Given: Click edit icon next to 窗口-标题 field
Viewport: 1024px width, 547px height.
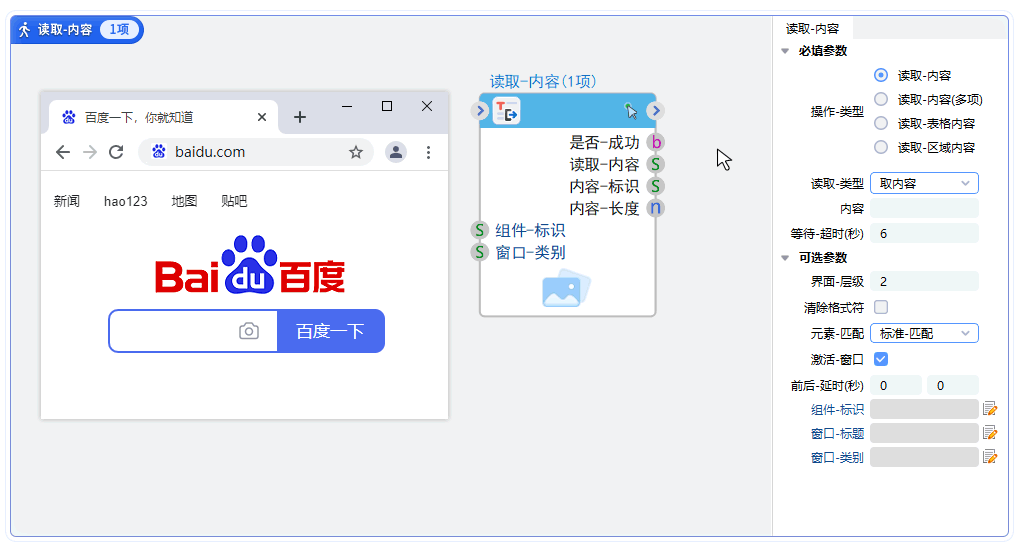Looking at the screenshot, I should [x=990, y=433].
